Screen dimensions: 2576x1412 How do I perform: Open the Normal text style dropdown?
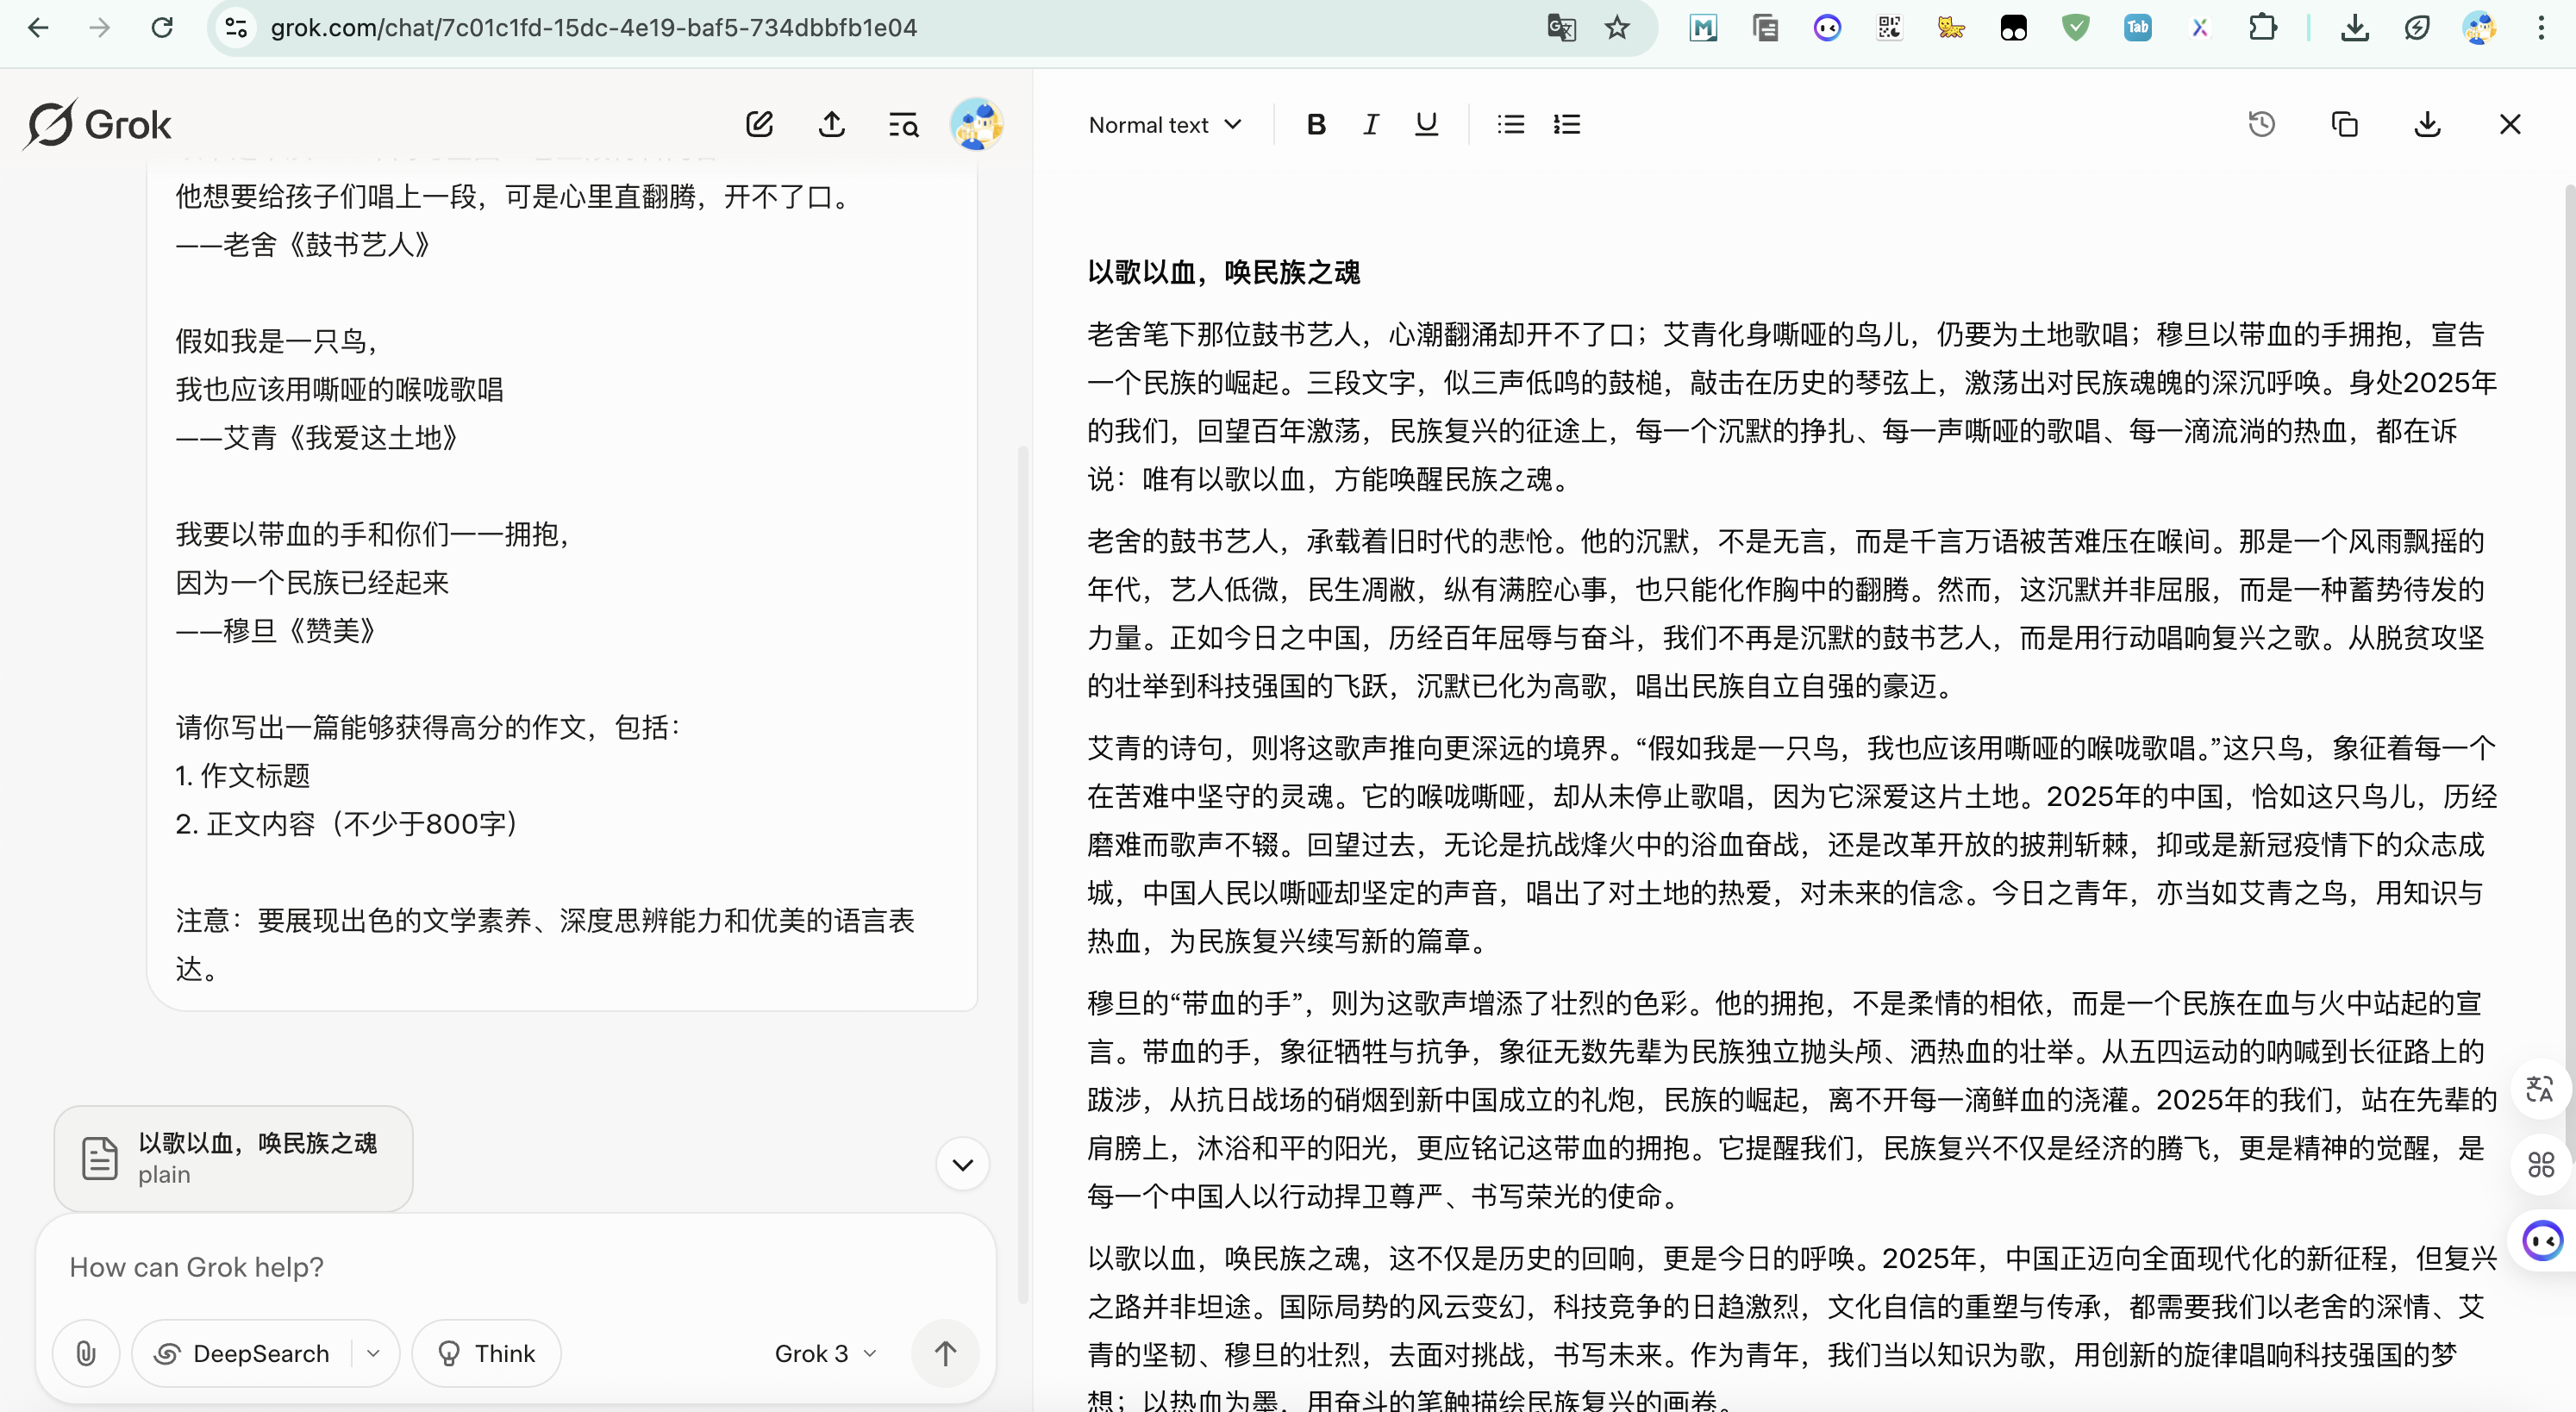1165,124
